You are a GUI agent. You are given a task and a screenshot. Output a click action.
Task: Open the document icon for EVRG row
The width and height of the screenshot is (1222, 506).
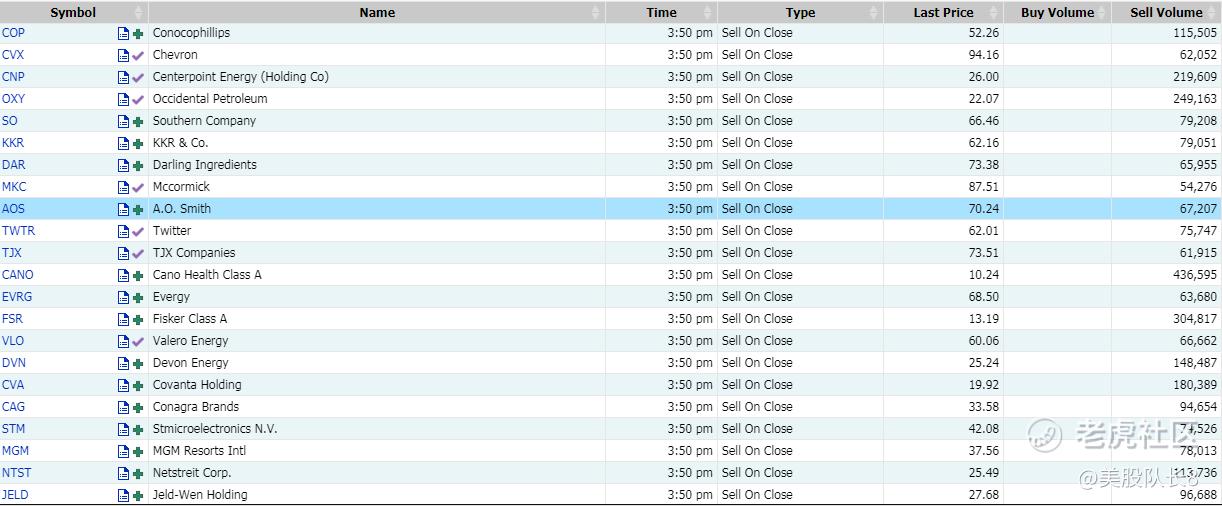[x=123, y=297]
